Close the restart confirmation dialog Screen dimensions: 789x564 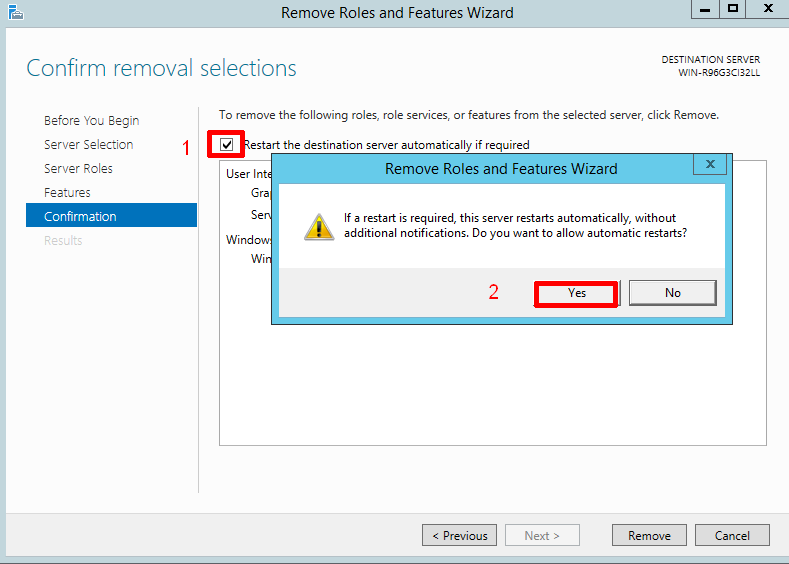tap(710, 164)
